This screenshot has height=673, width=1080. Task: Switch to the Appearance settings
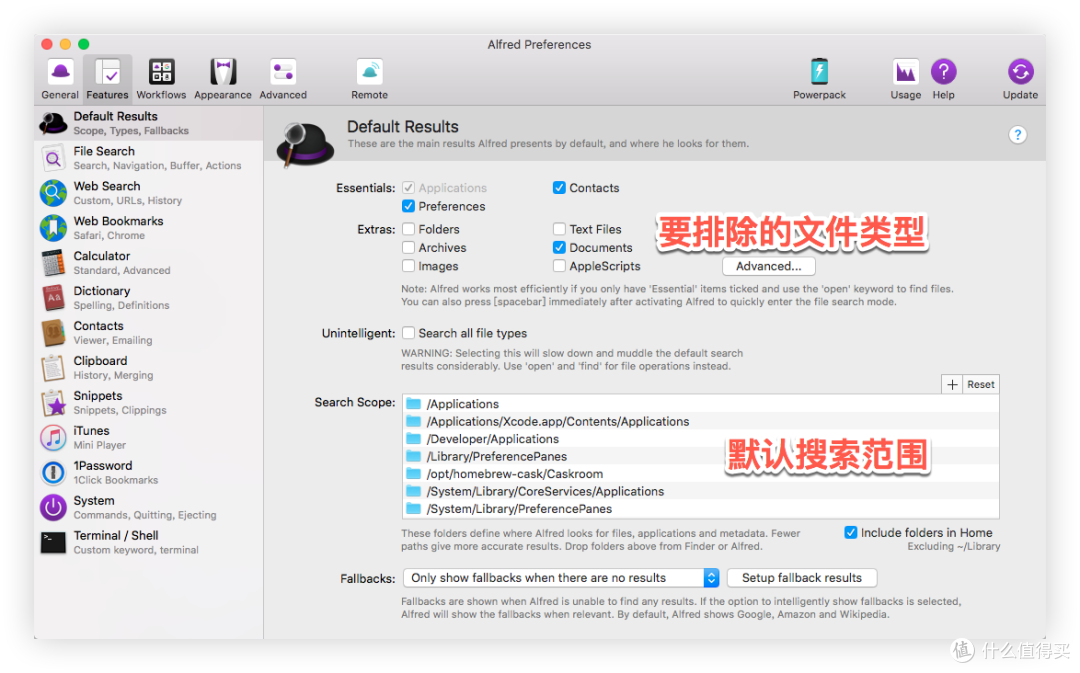click(222, 79)
